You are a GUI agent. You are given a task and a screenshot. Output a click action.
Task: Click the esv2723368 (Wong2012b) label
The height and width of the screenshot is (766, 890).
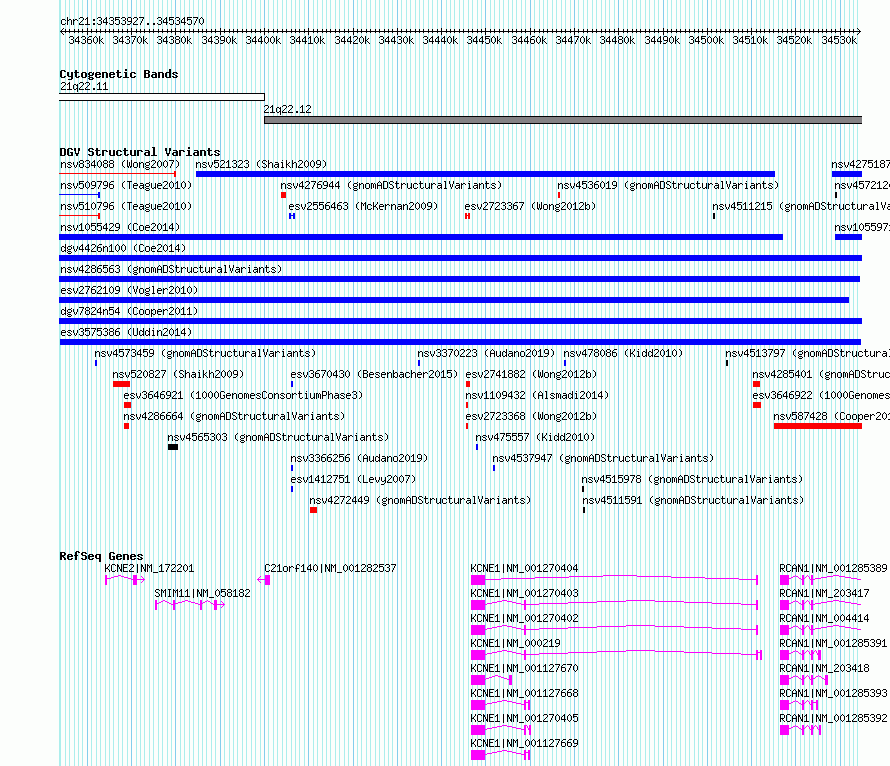pos(531,416)
